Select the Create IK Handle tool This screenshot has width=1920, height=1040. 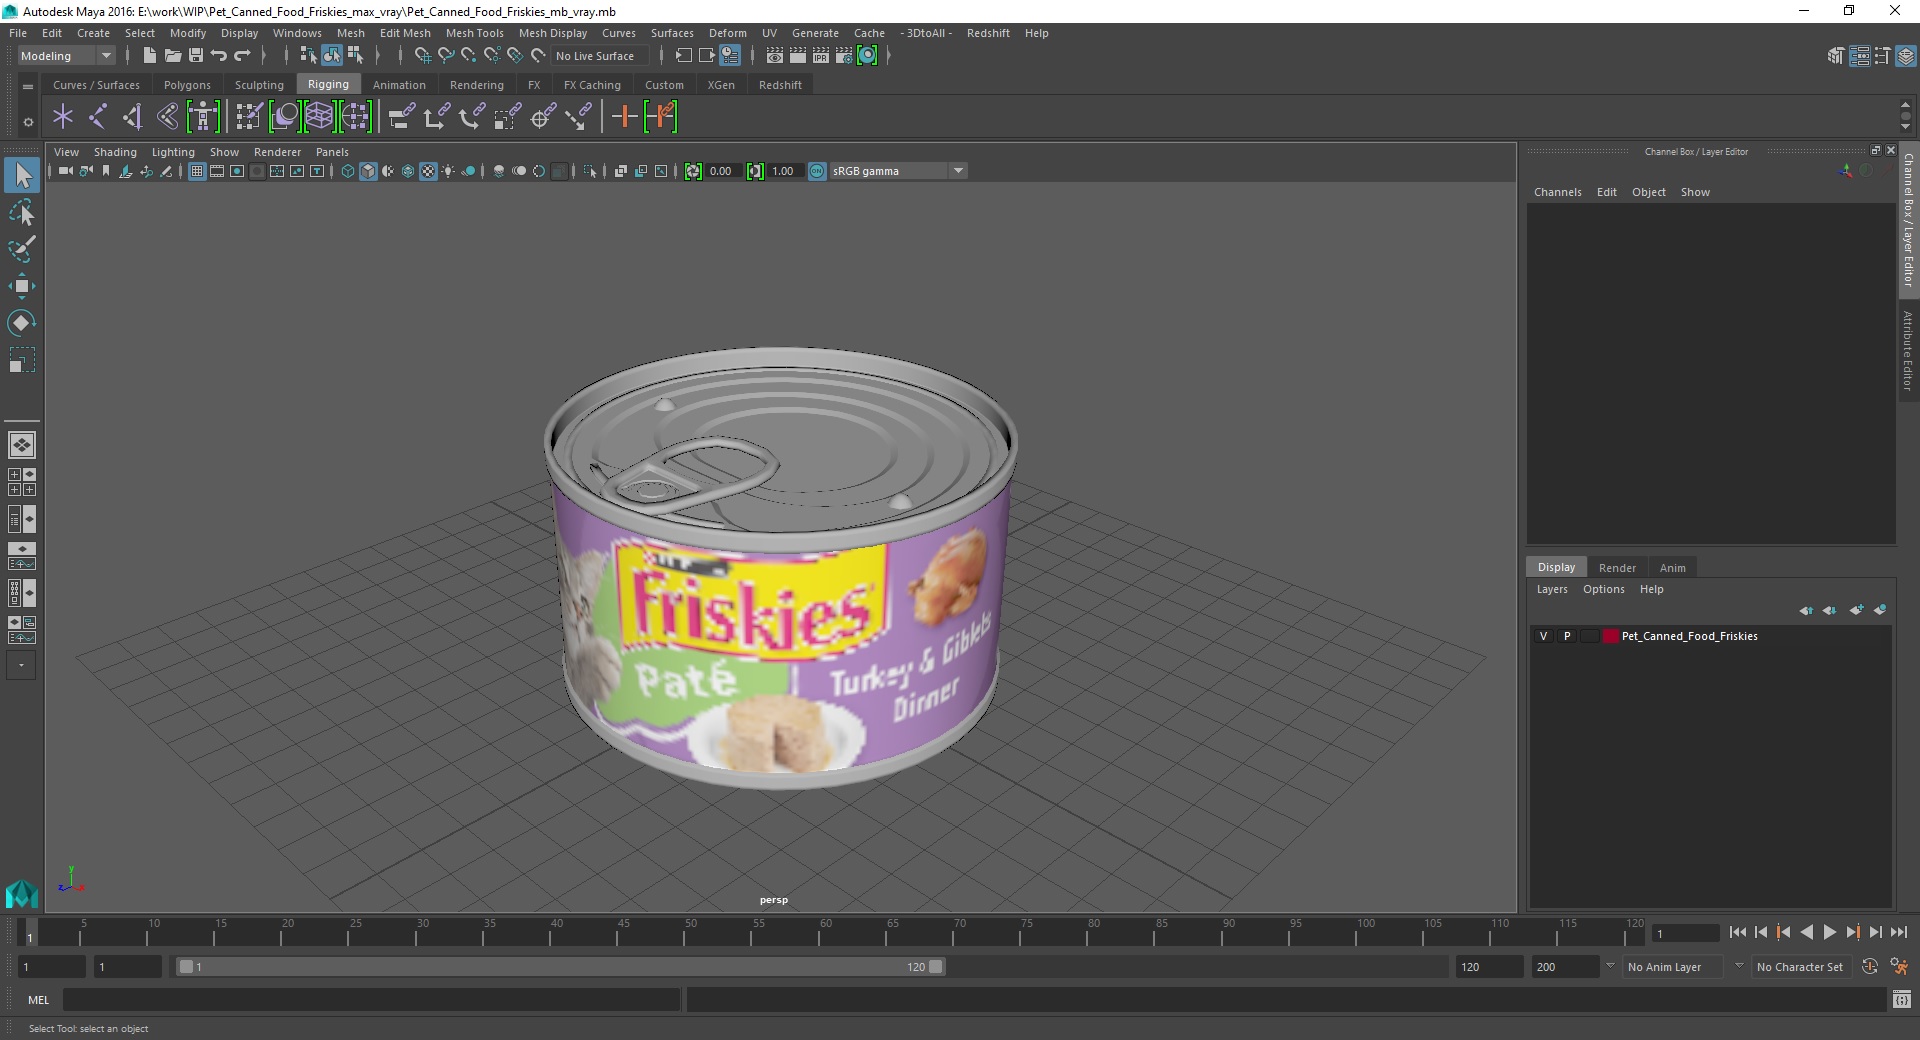pyautogui.click(x=132, y=117)
